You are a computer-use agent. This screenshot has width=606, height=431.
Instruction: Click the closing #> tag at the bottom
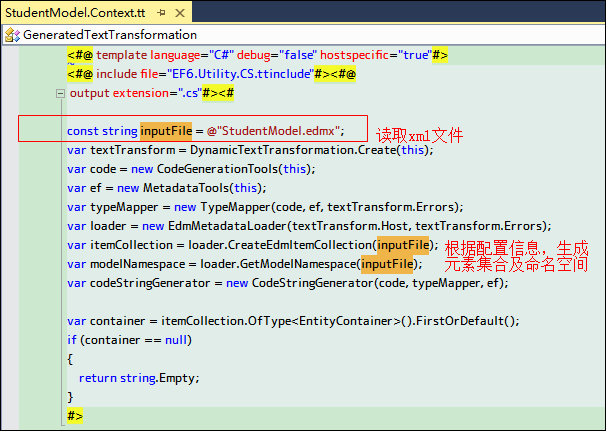pos(75,416)
